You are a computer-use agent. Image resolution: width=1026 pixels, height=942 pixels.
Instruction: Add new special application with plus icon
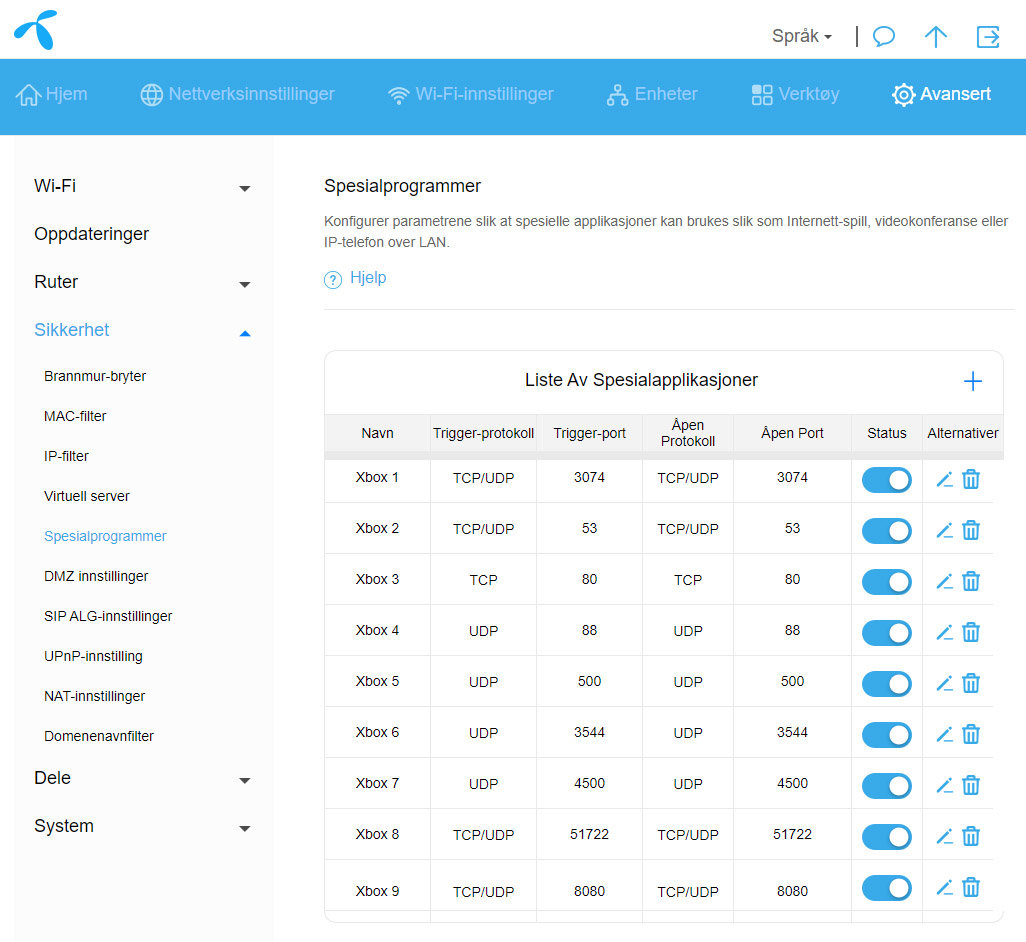point(972,381)
